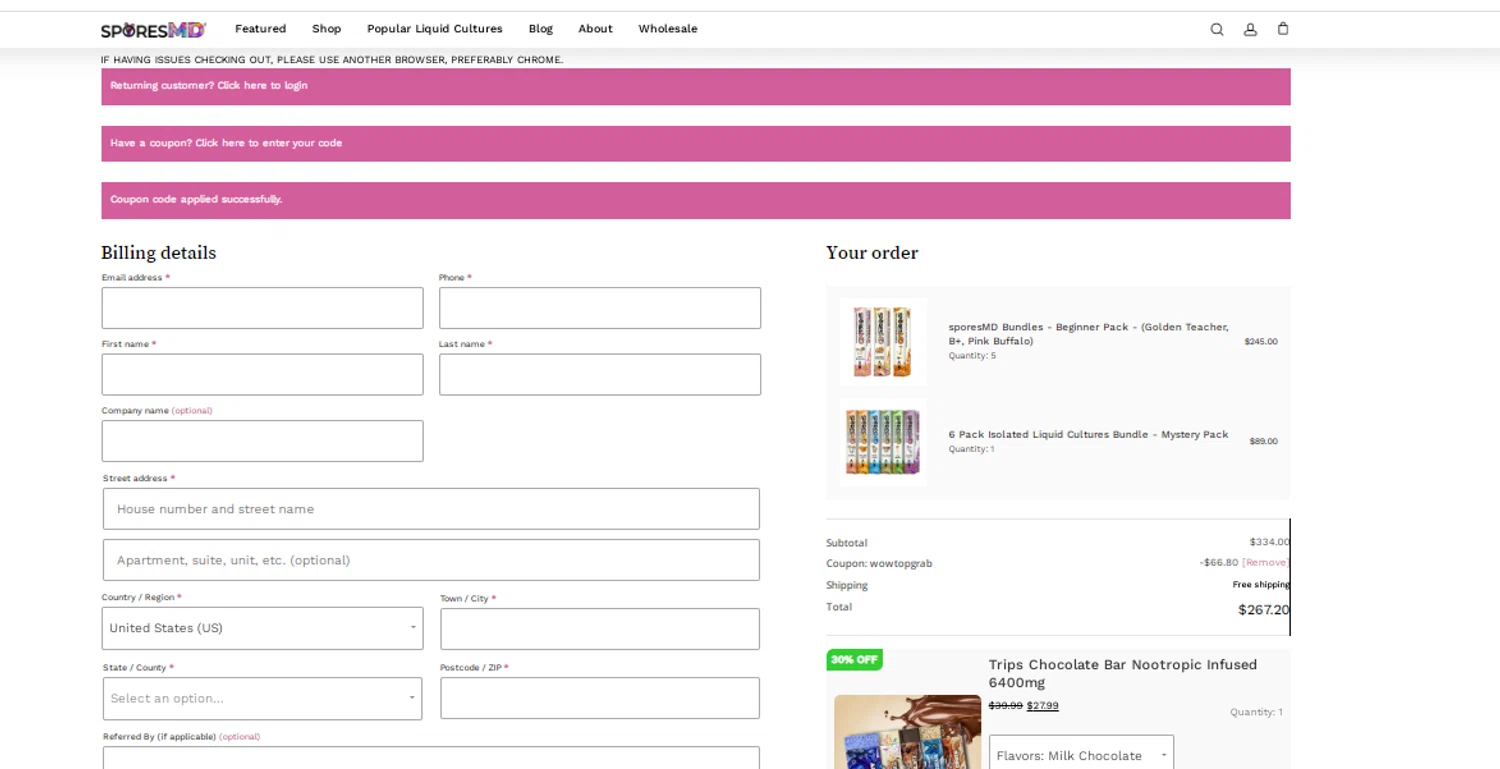Focus the Phone field
Viewport: 1500px width, 769px height.
pos(600,308)
